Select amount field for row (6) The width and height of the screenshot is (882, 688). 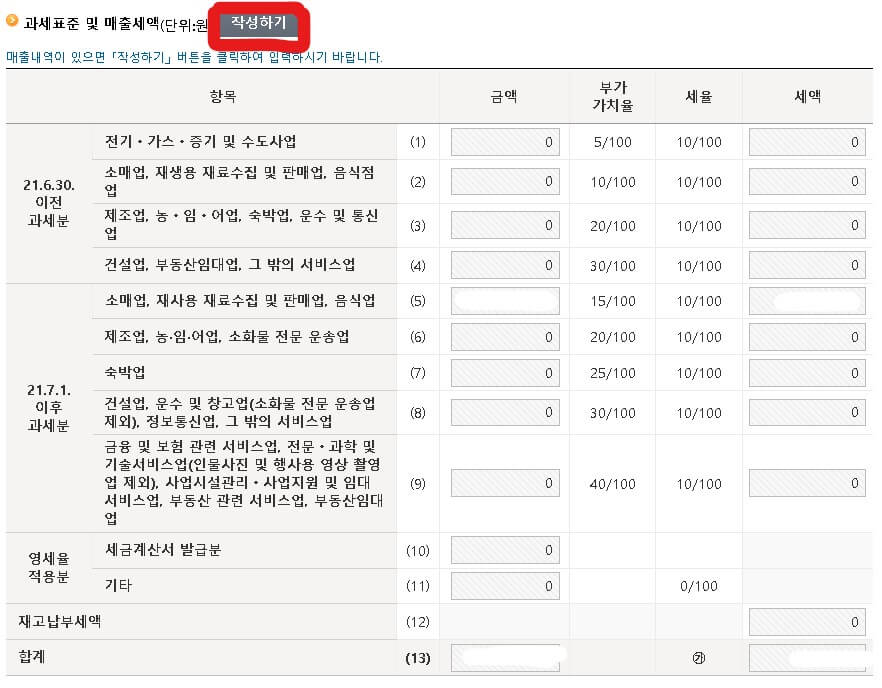505,337
